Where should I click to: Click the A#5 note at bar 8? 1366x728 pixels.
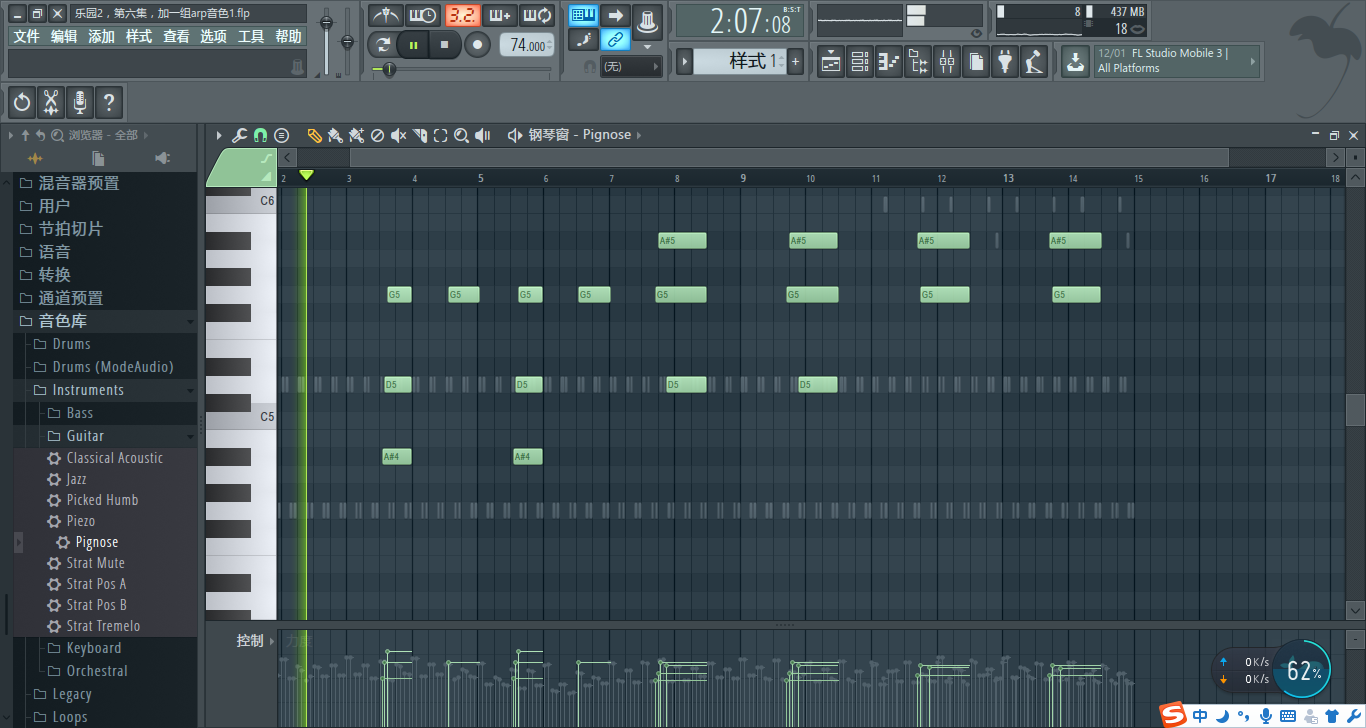tap(682, 241)
